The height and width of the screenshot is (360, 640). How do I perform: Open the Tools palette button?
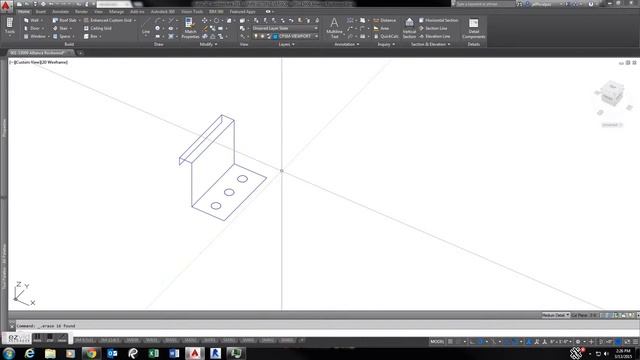click(10, 26)
